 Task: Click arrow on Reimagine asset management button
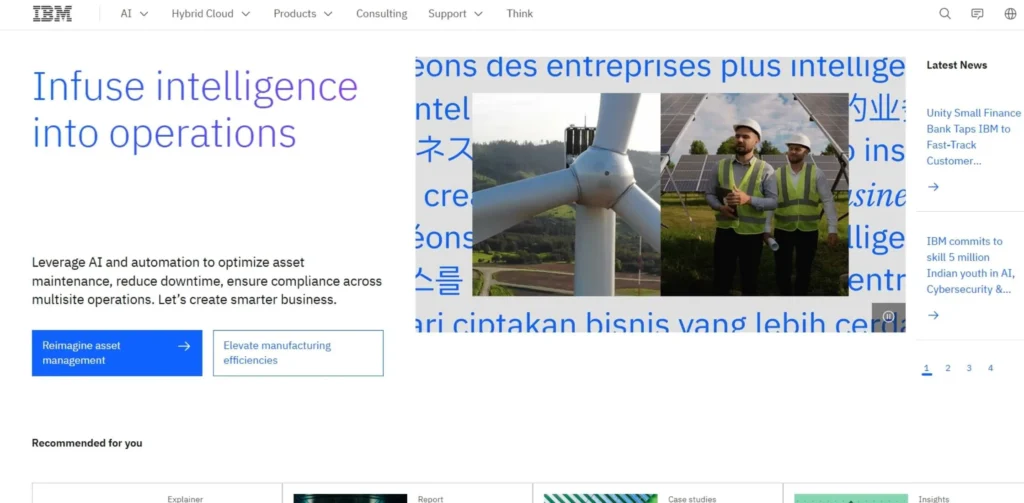click(x=184, y=346)
